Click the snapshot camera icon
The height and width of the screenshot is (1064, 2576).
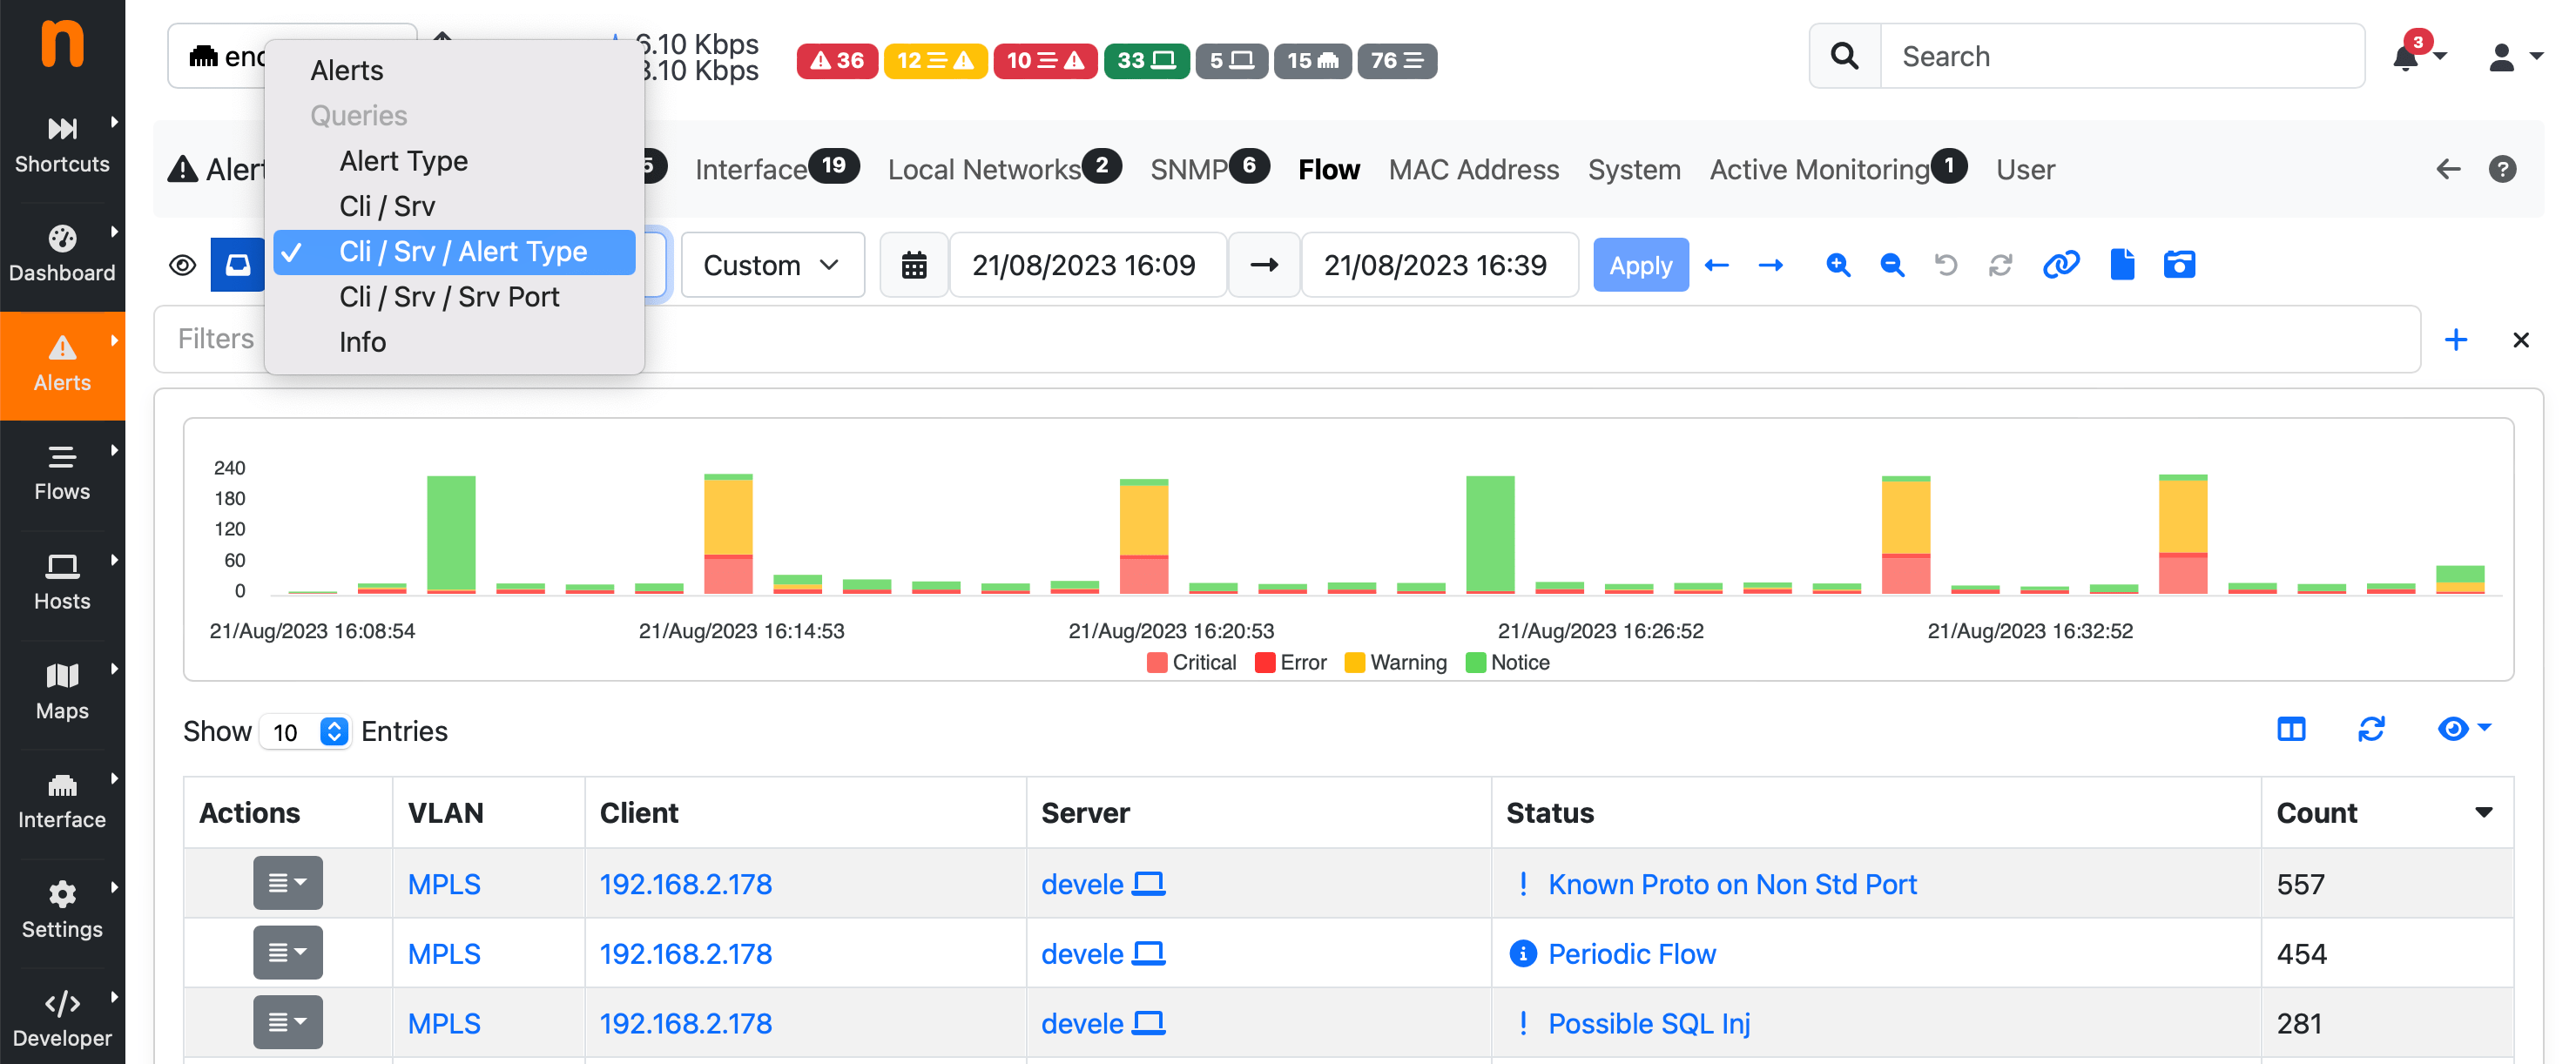coord(2179,265)
